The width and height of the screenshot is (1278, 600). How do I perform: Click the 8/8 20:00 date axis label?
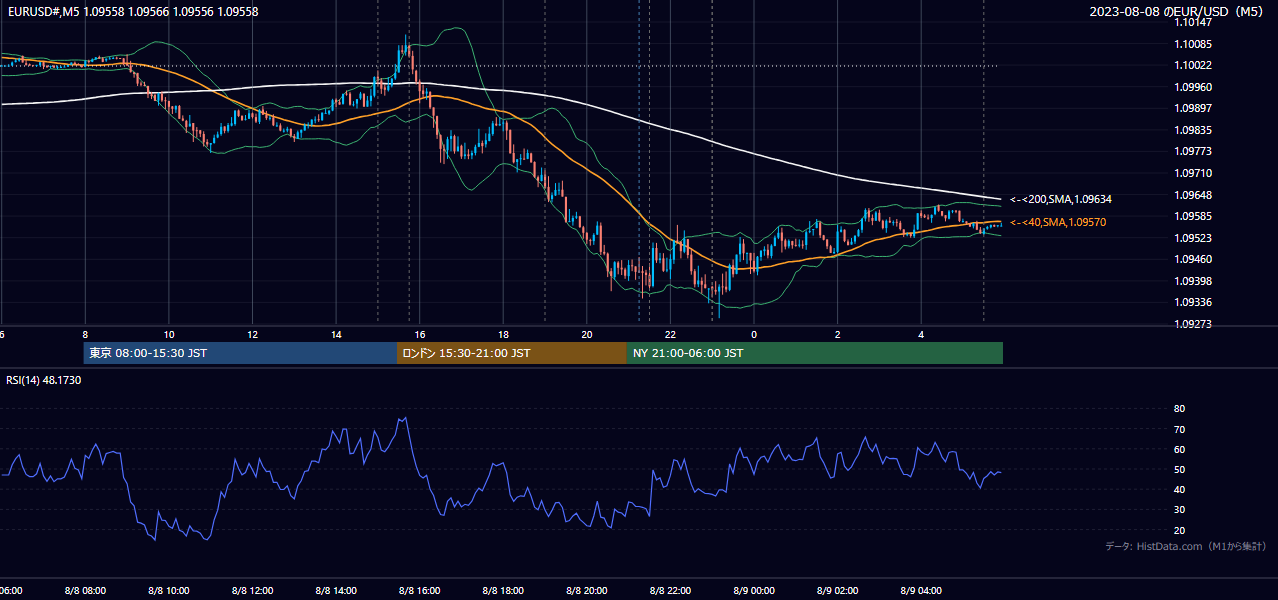tap(587, 591)
